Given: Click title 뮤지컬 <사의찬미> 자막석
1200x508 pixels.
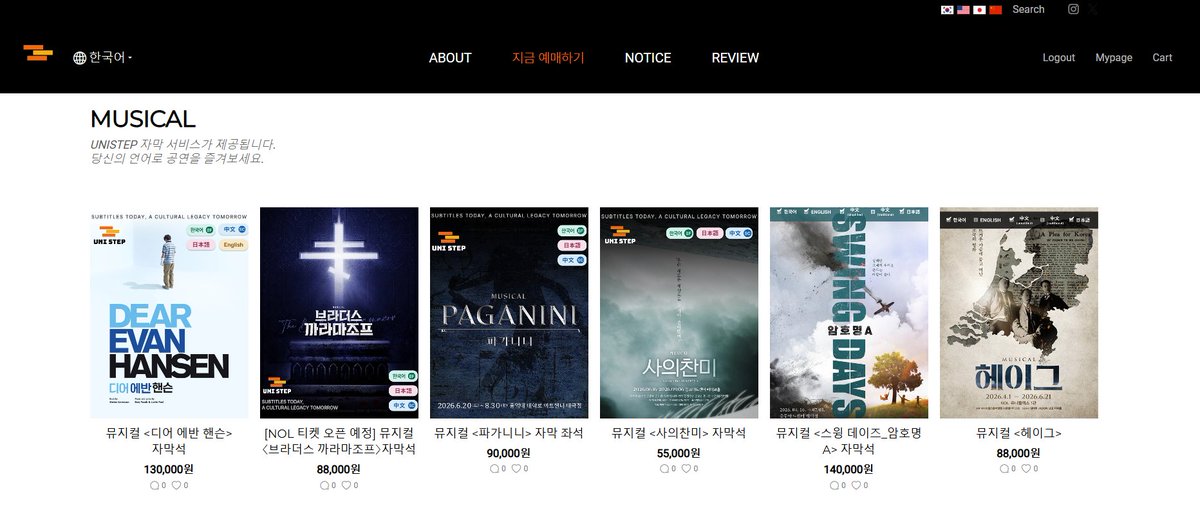Looking at the screenshot, I should coord(679,433).
